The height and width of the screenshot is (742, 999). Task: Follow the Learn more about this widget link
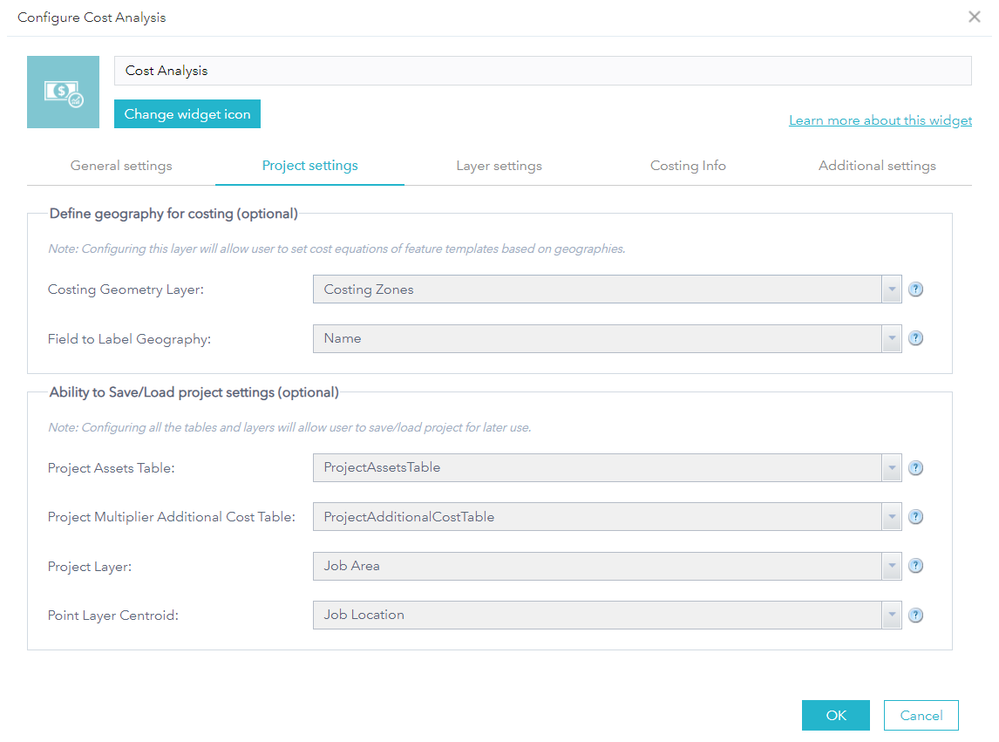(880, 121)
